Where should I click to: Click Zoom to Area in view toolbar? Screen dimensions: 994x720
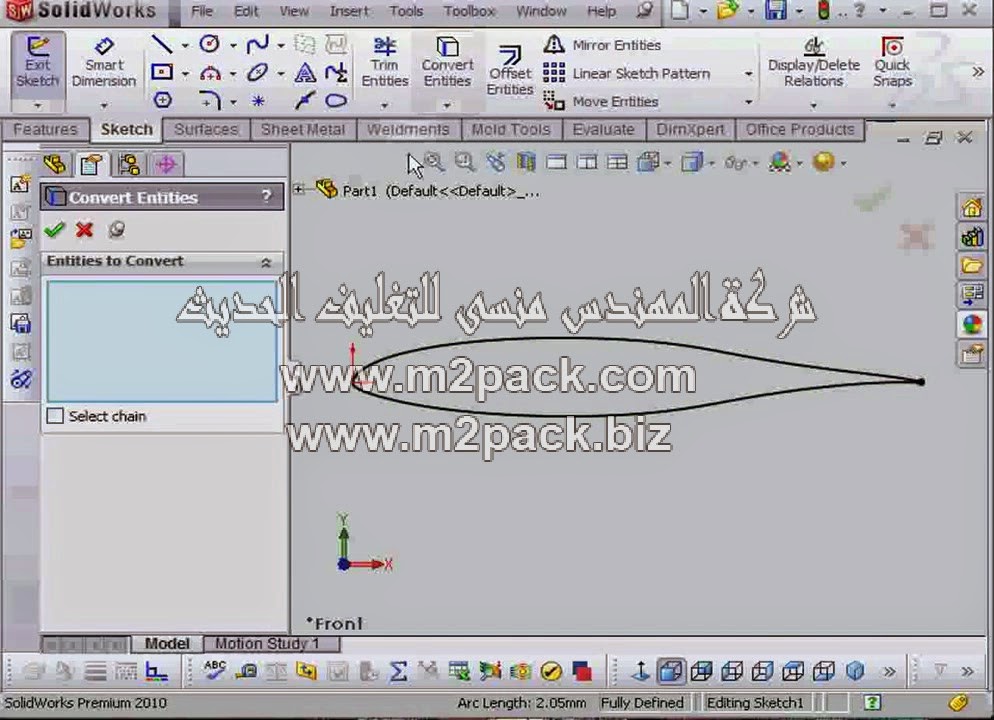point(465,162)
